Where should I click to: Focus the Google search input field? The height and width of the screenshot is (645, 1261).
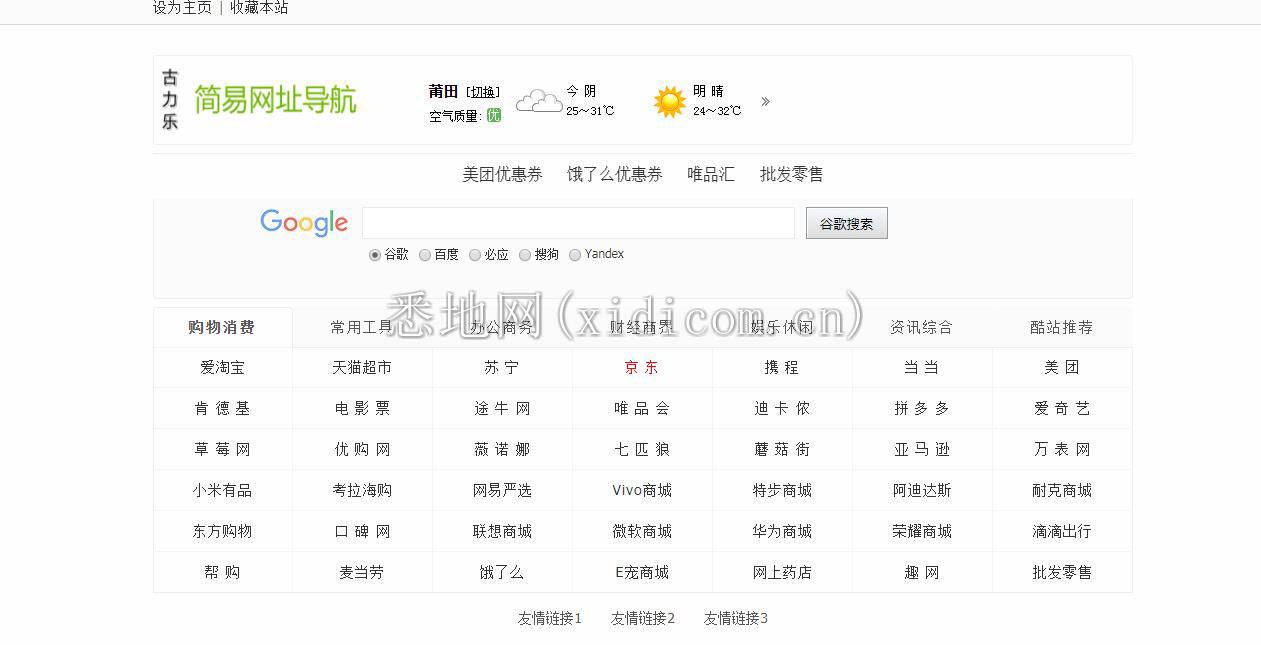pos(578,223)
